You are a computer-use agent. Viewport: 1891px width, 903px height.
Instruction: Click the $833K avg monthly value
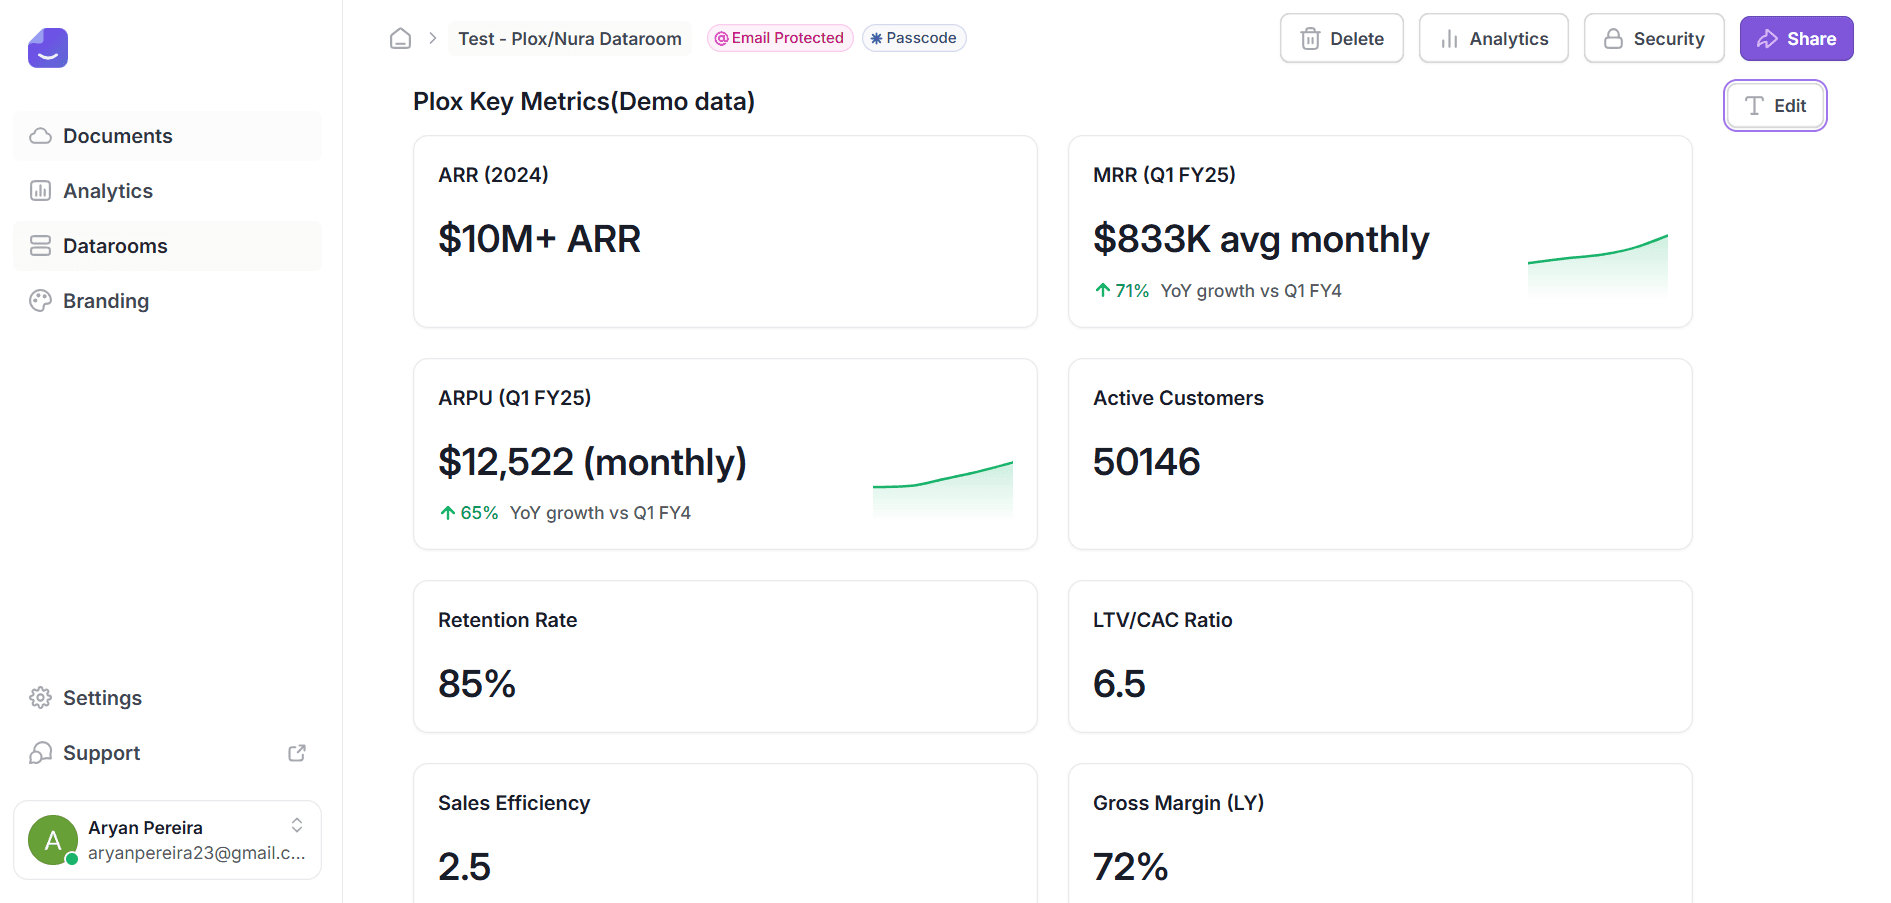tap(1261, 239)
